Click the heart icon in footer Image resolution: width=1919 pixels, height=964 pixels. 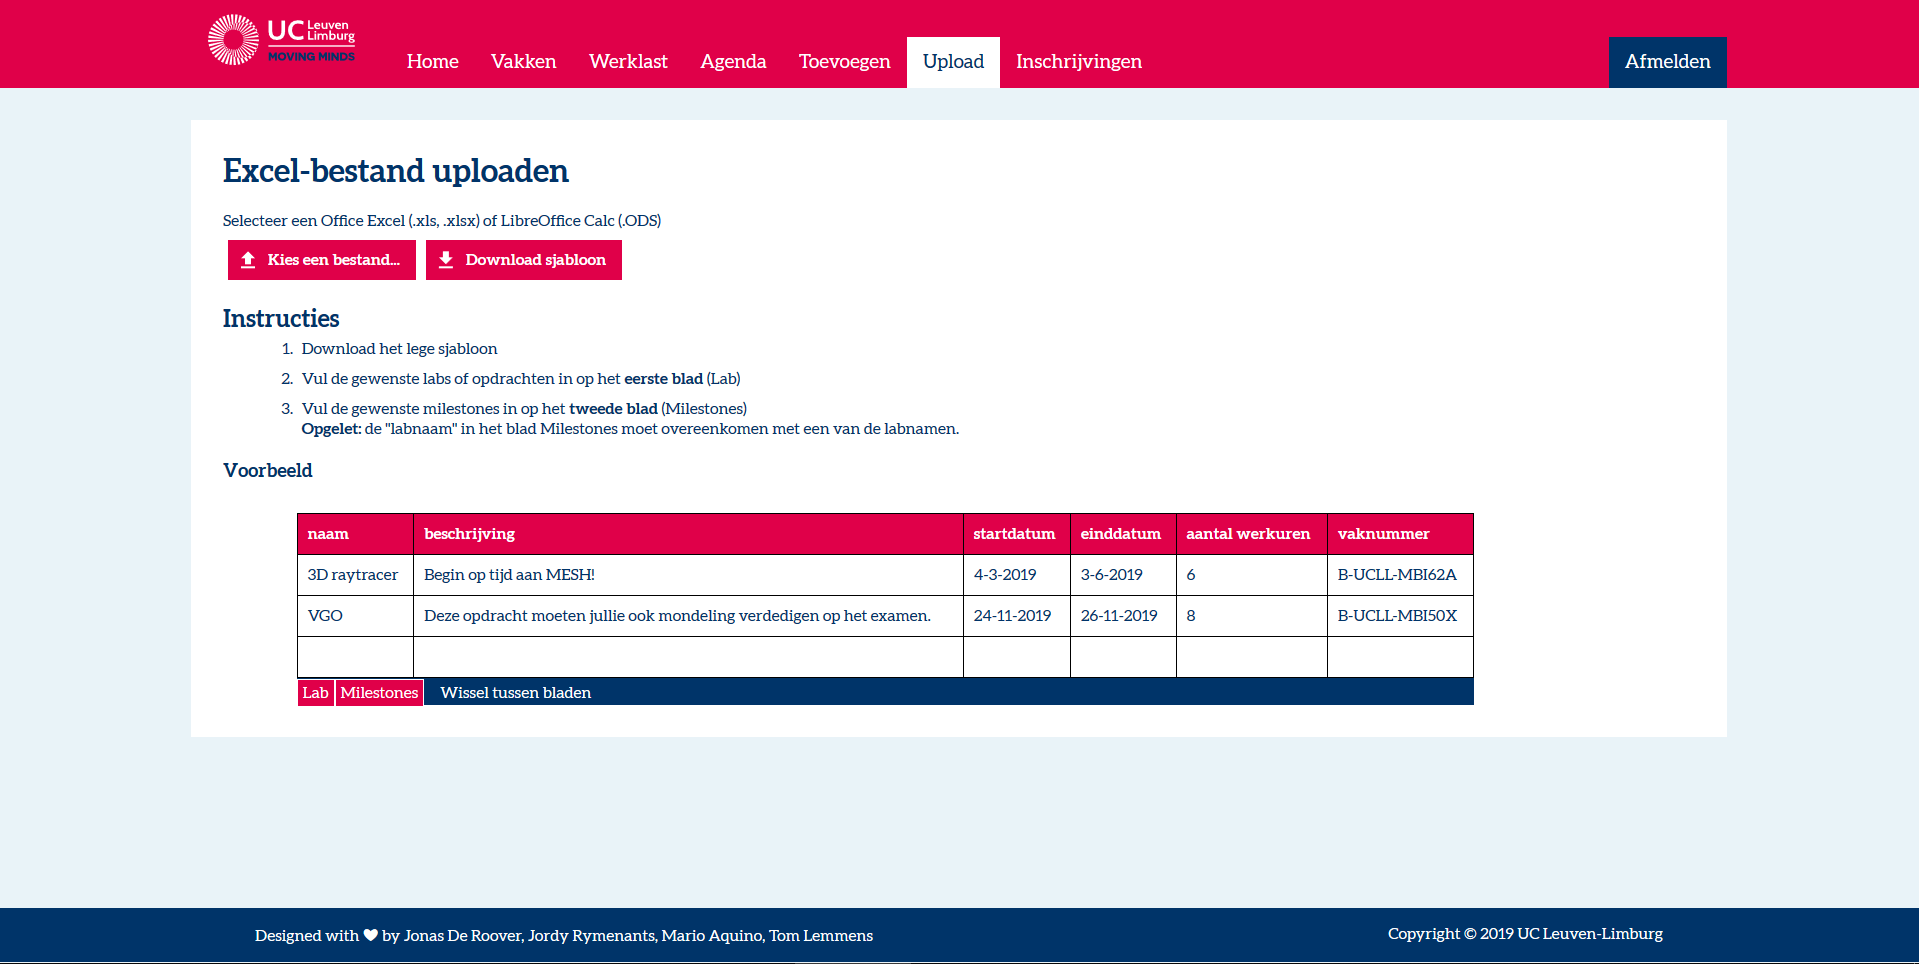click(x=370, y=935)
